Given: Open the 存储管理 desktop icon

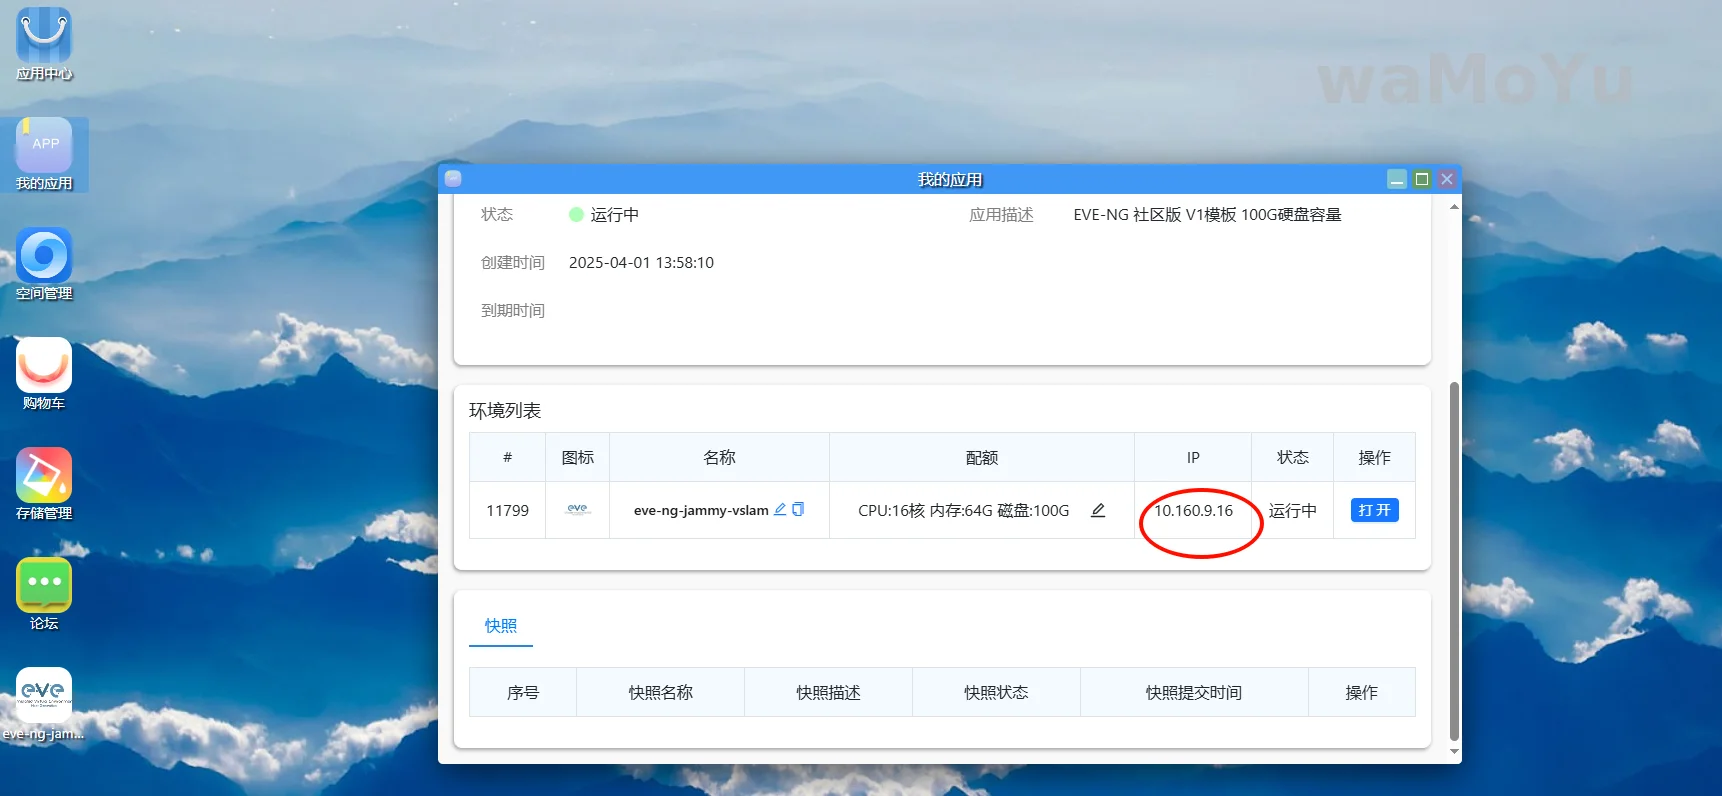Looking at the screenshot, I should pyautogui.click(x=44, y=476).
